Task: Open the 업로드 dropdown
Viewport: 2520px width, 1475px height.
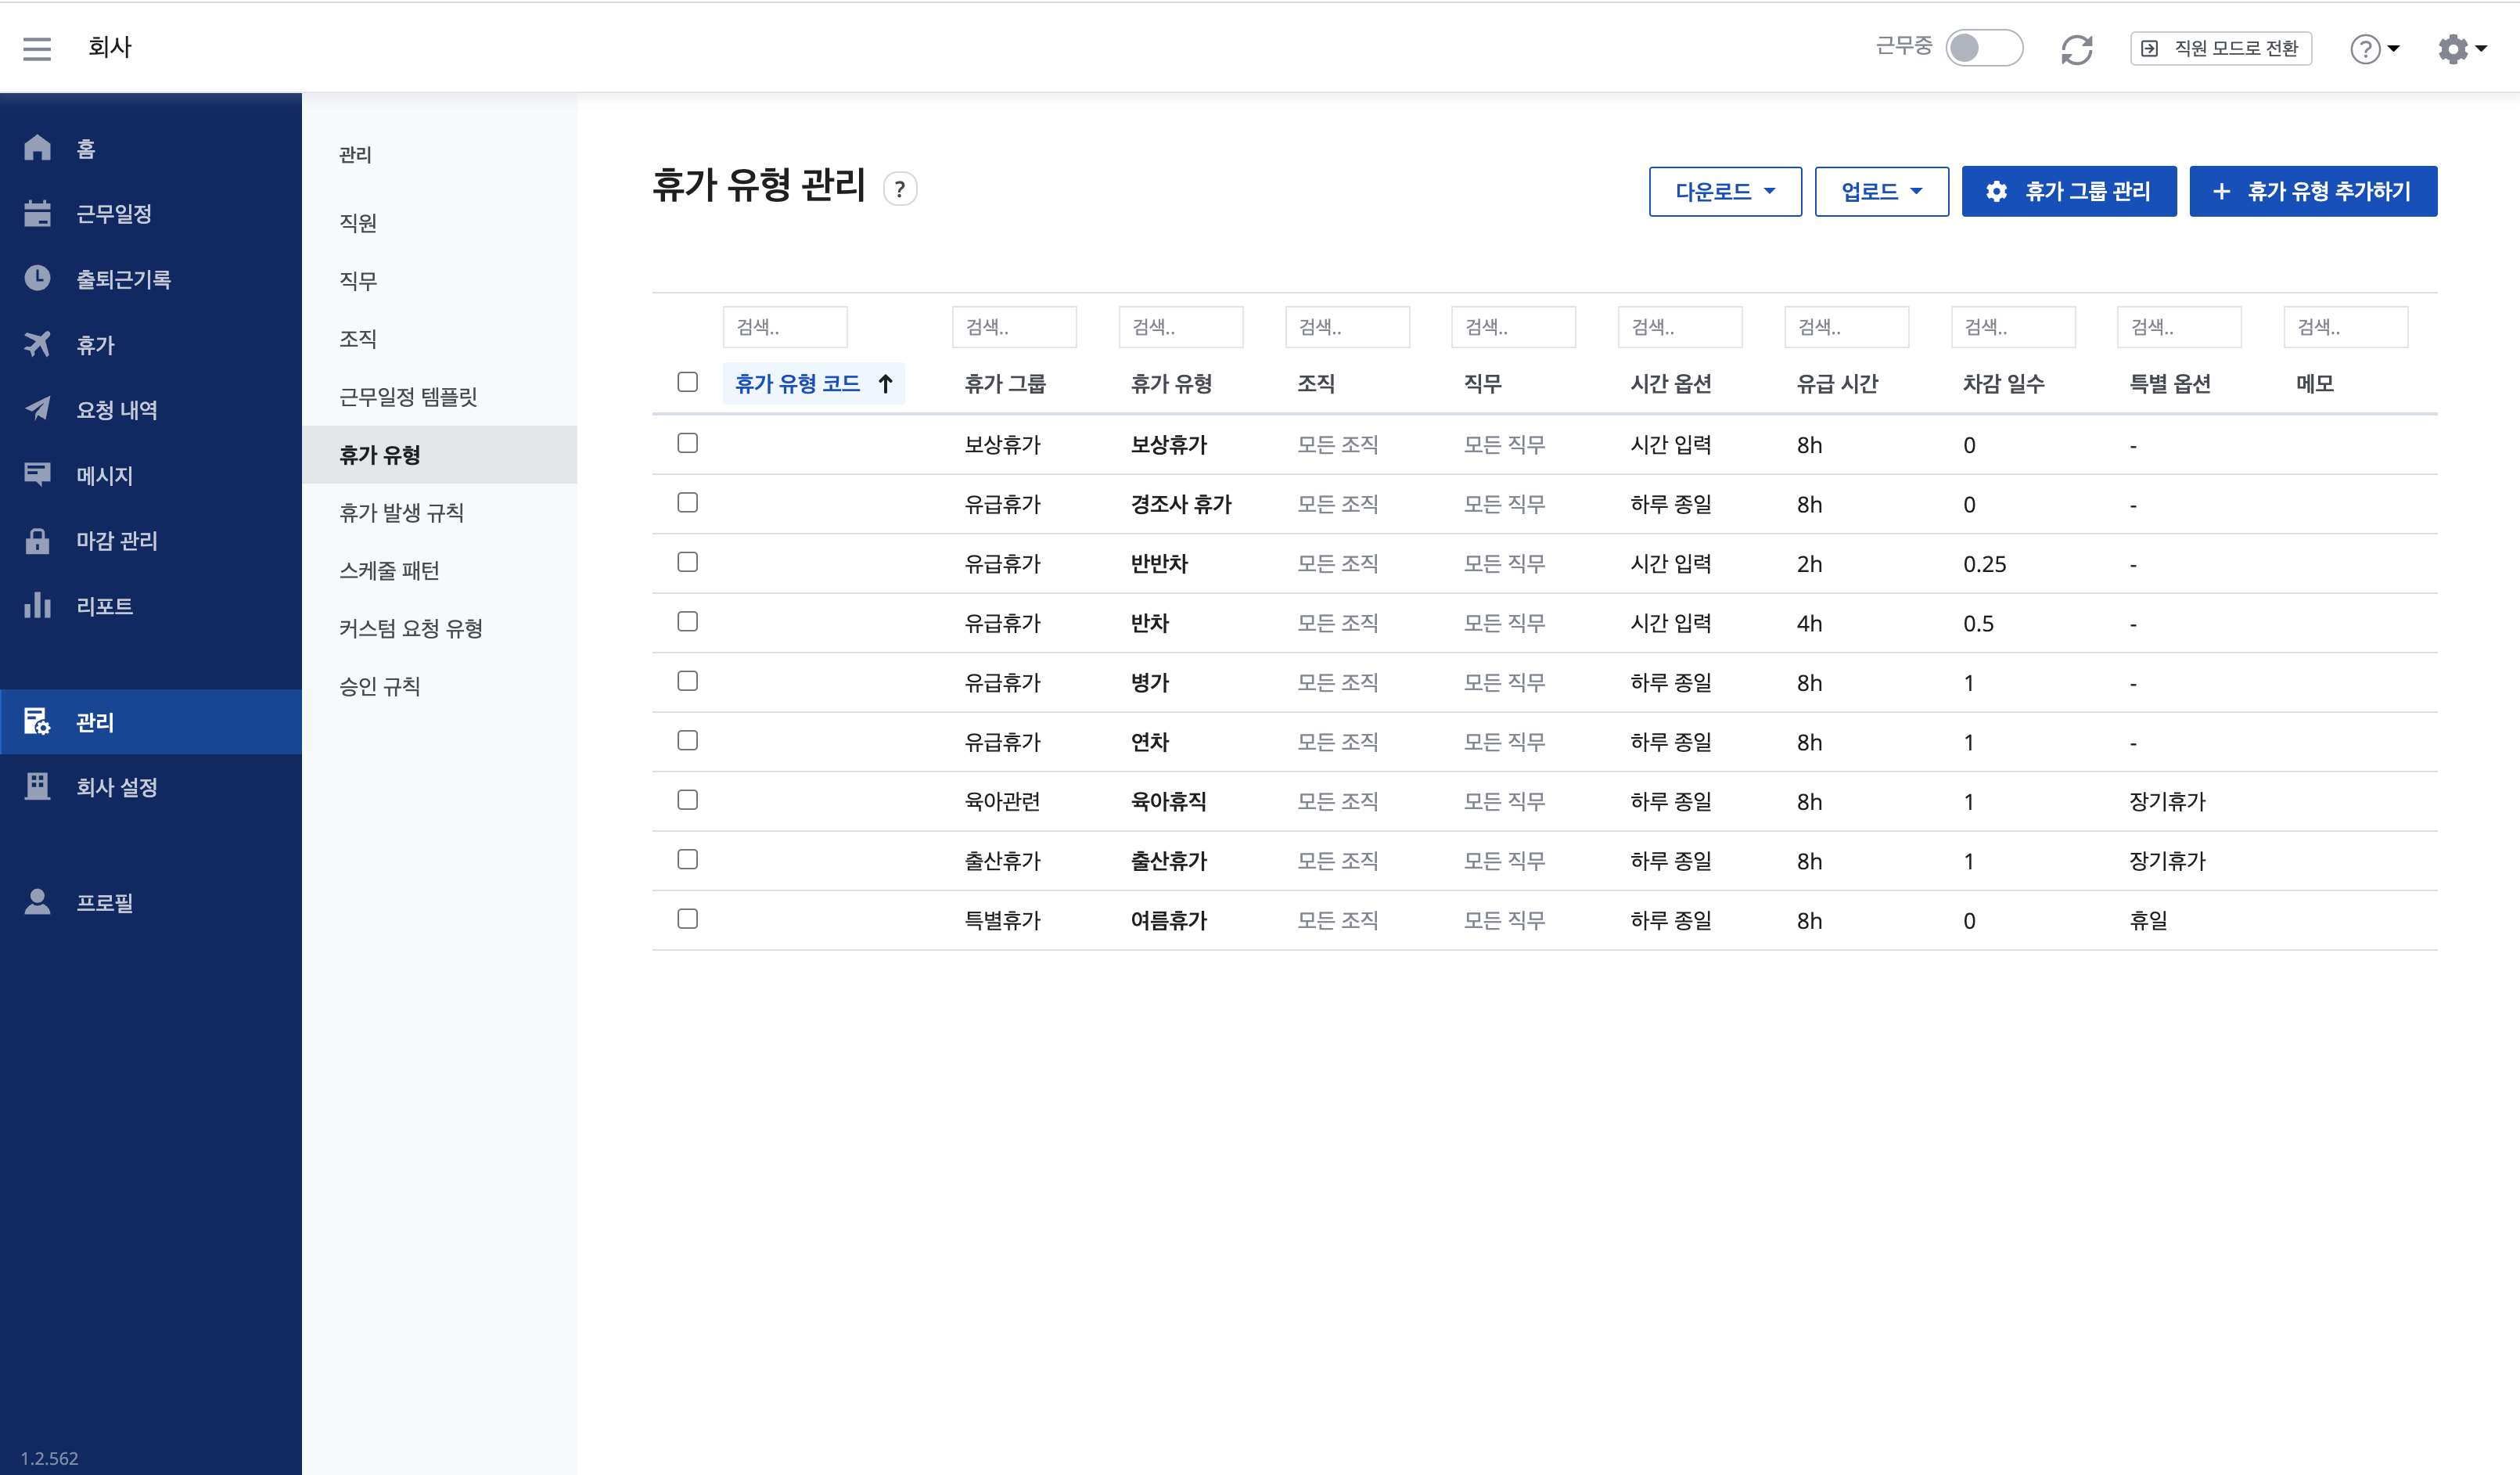Action: 1881,191
